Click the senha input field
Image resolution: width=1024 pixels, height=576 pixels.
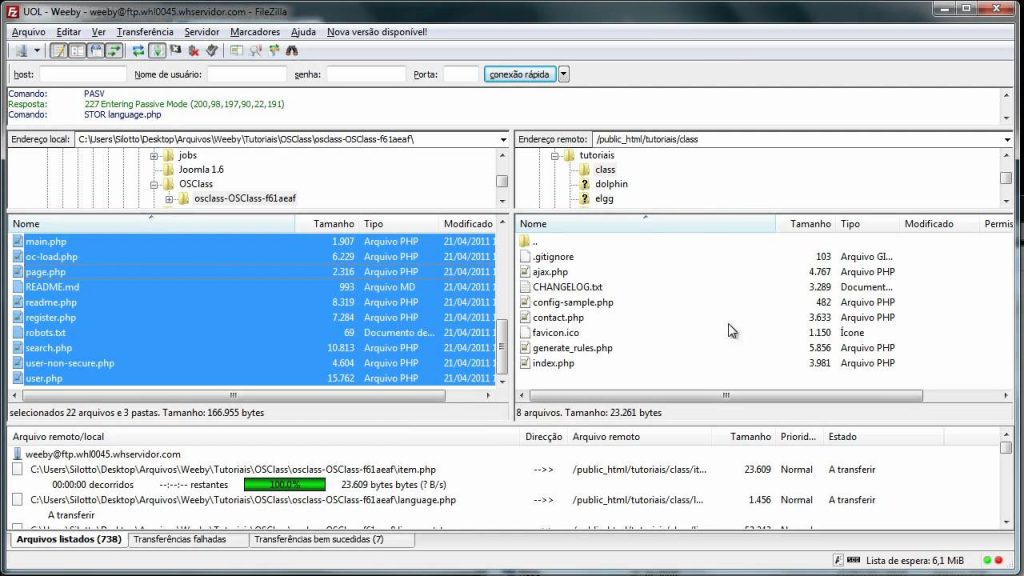tap(366, 74)
